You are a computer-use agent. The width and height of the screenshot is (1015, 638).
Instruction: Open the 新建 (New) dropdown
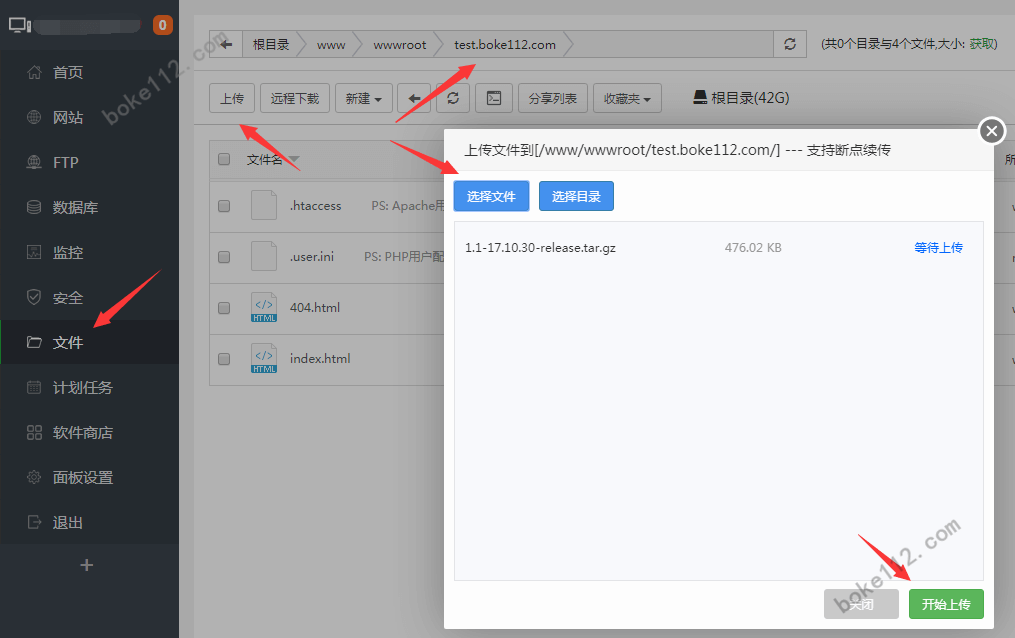click(x=363, y=97)
